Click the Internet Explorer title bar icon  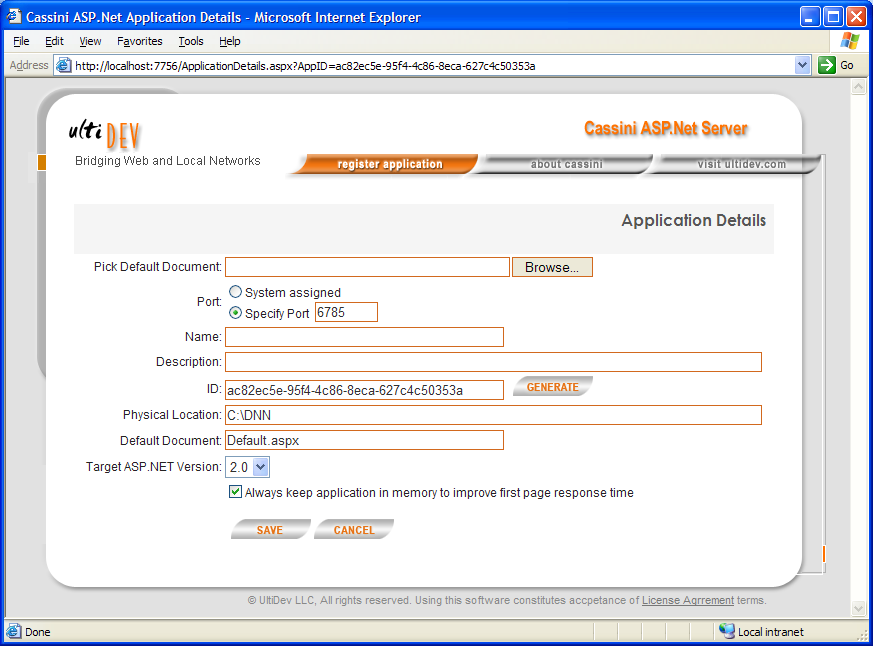click(14, 17)
